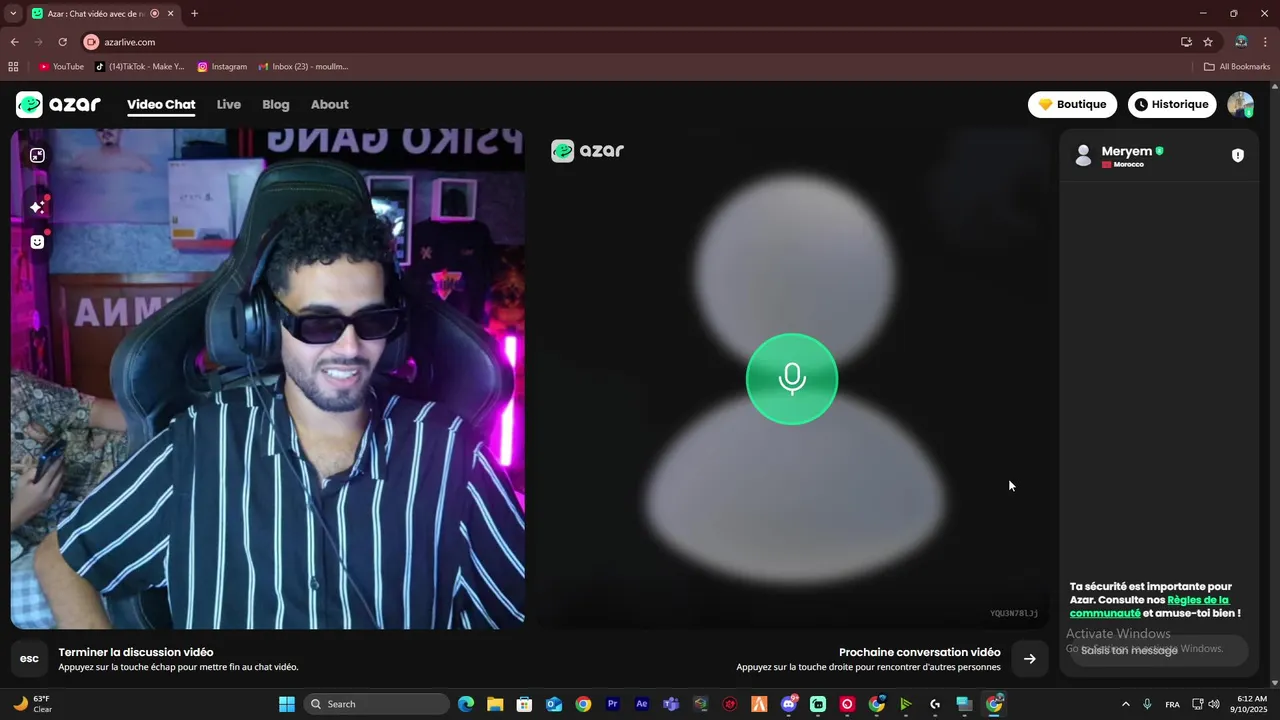Open the All Bookmarks folder

click(1237, 67)
